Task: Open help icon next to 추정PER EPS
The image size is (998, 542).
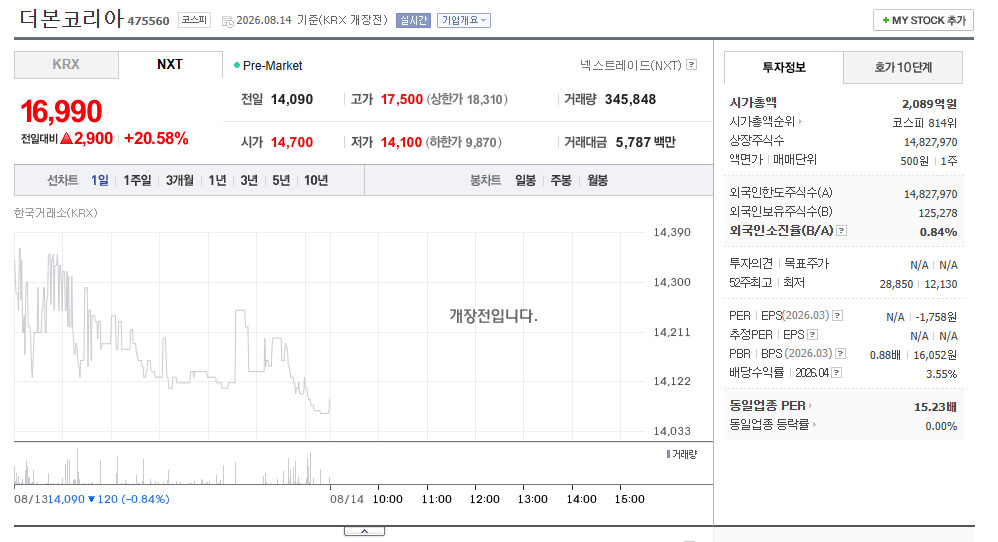Action: tap(812, 335)
